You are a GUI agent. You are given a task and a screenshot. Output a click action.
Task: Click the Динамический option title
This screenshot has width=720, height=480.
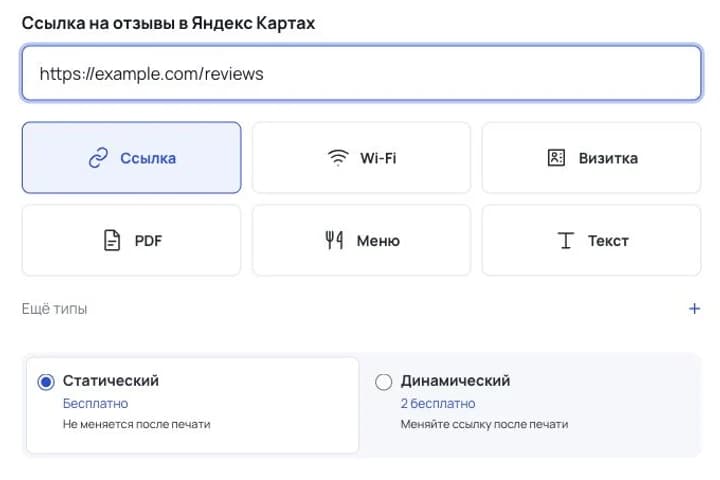pos(455,380)
